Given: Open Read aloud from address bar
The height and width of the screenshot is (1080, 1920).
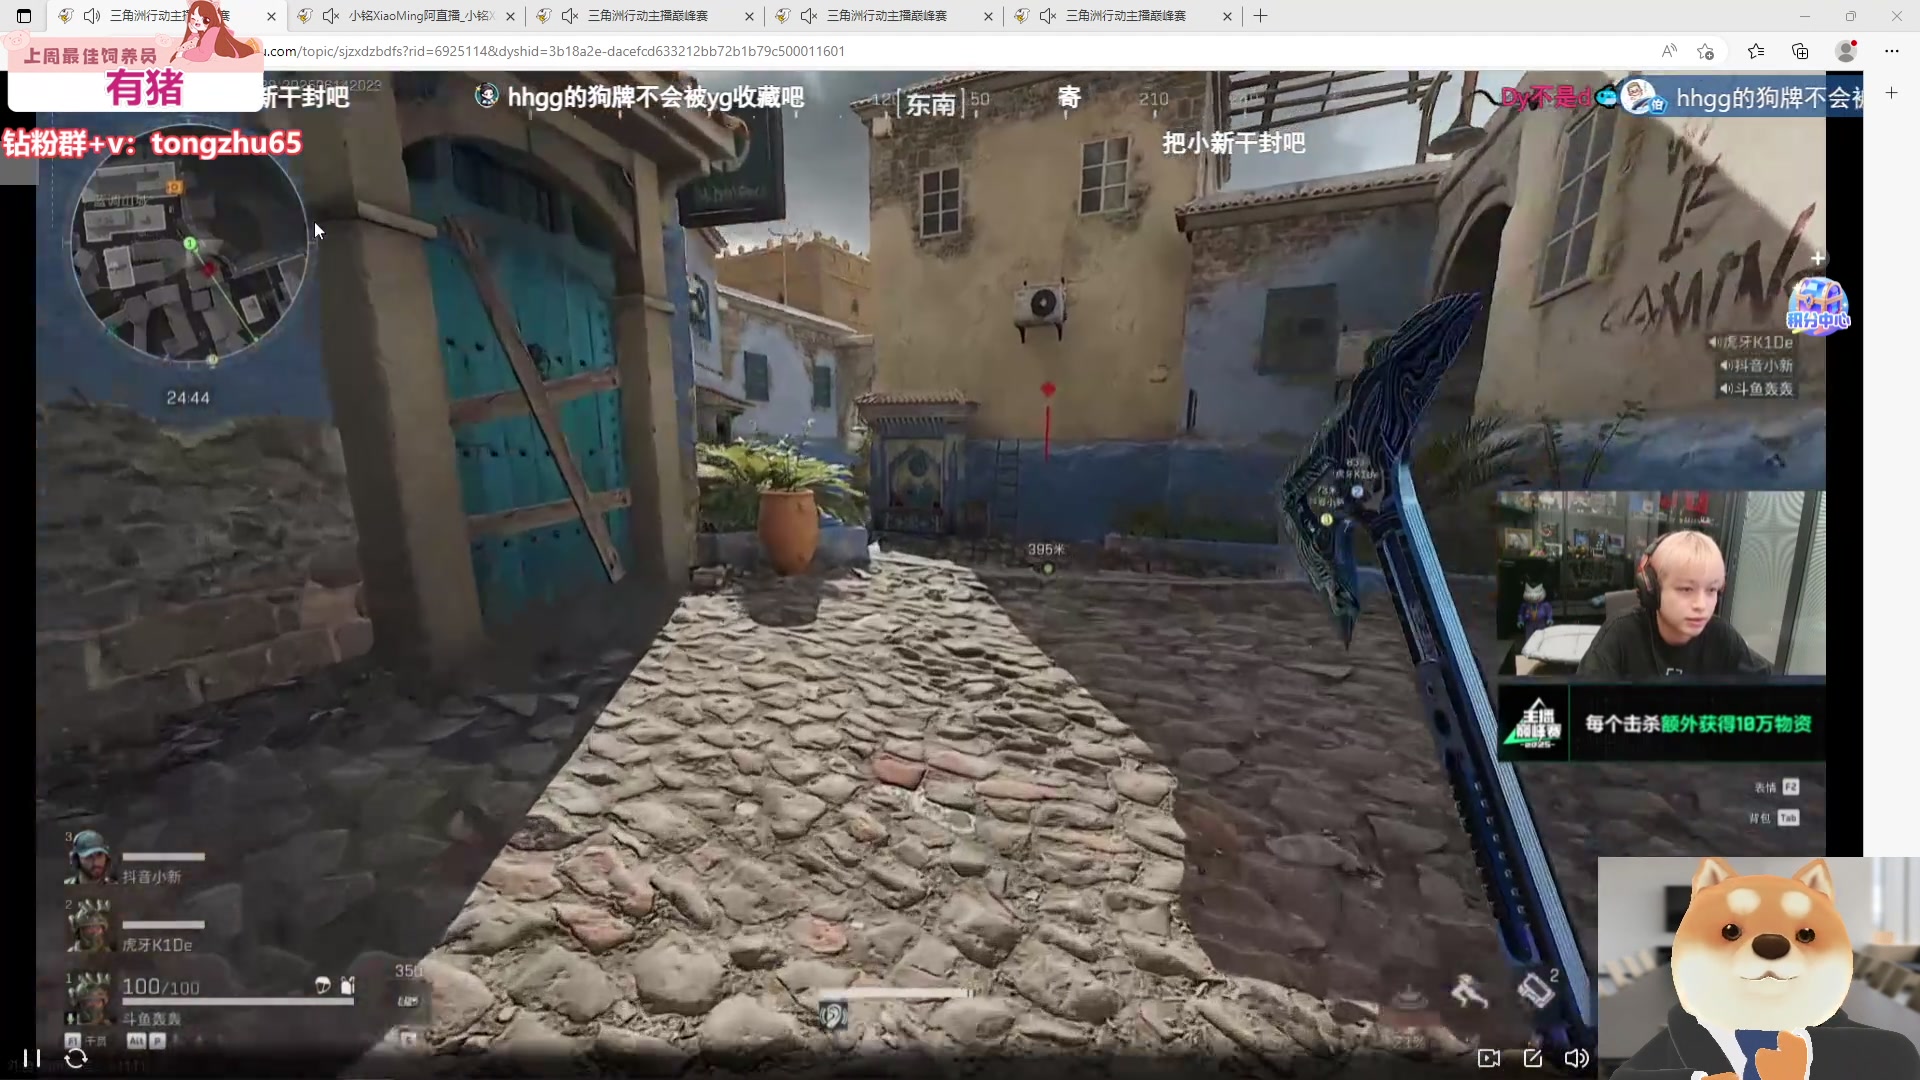Looking at the screenshot, I should (x=1669, y=51).
